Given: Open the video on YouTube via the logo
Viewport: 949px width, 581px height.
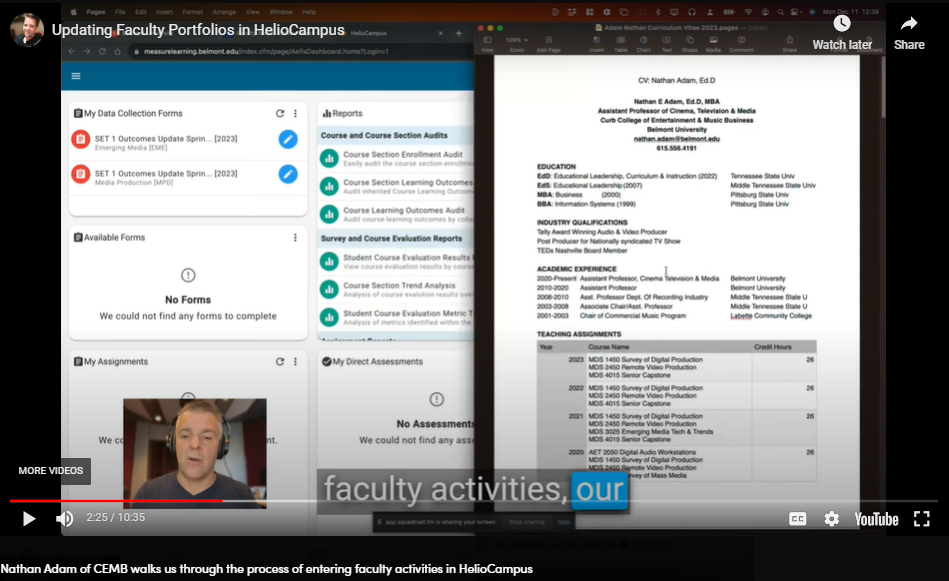Looking at the screenshot, I should click(876, 519).
